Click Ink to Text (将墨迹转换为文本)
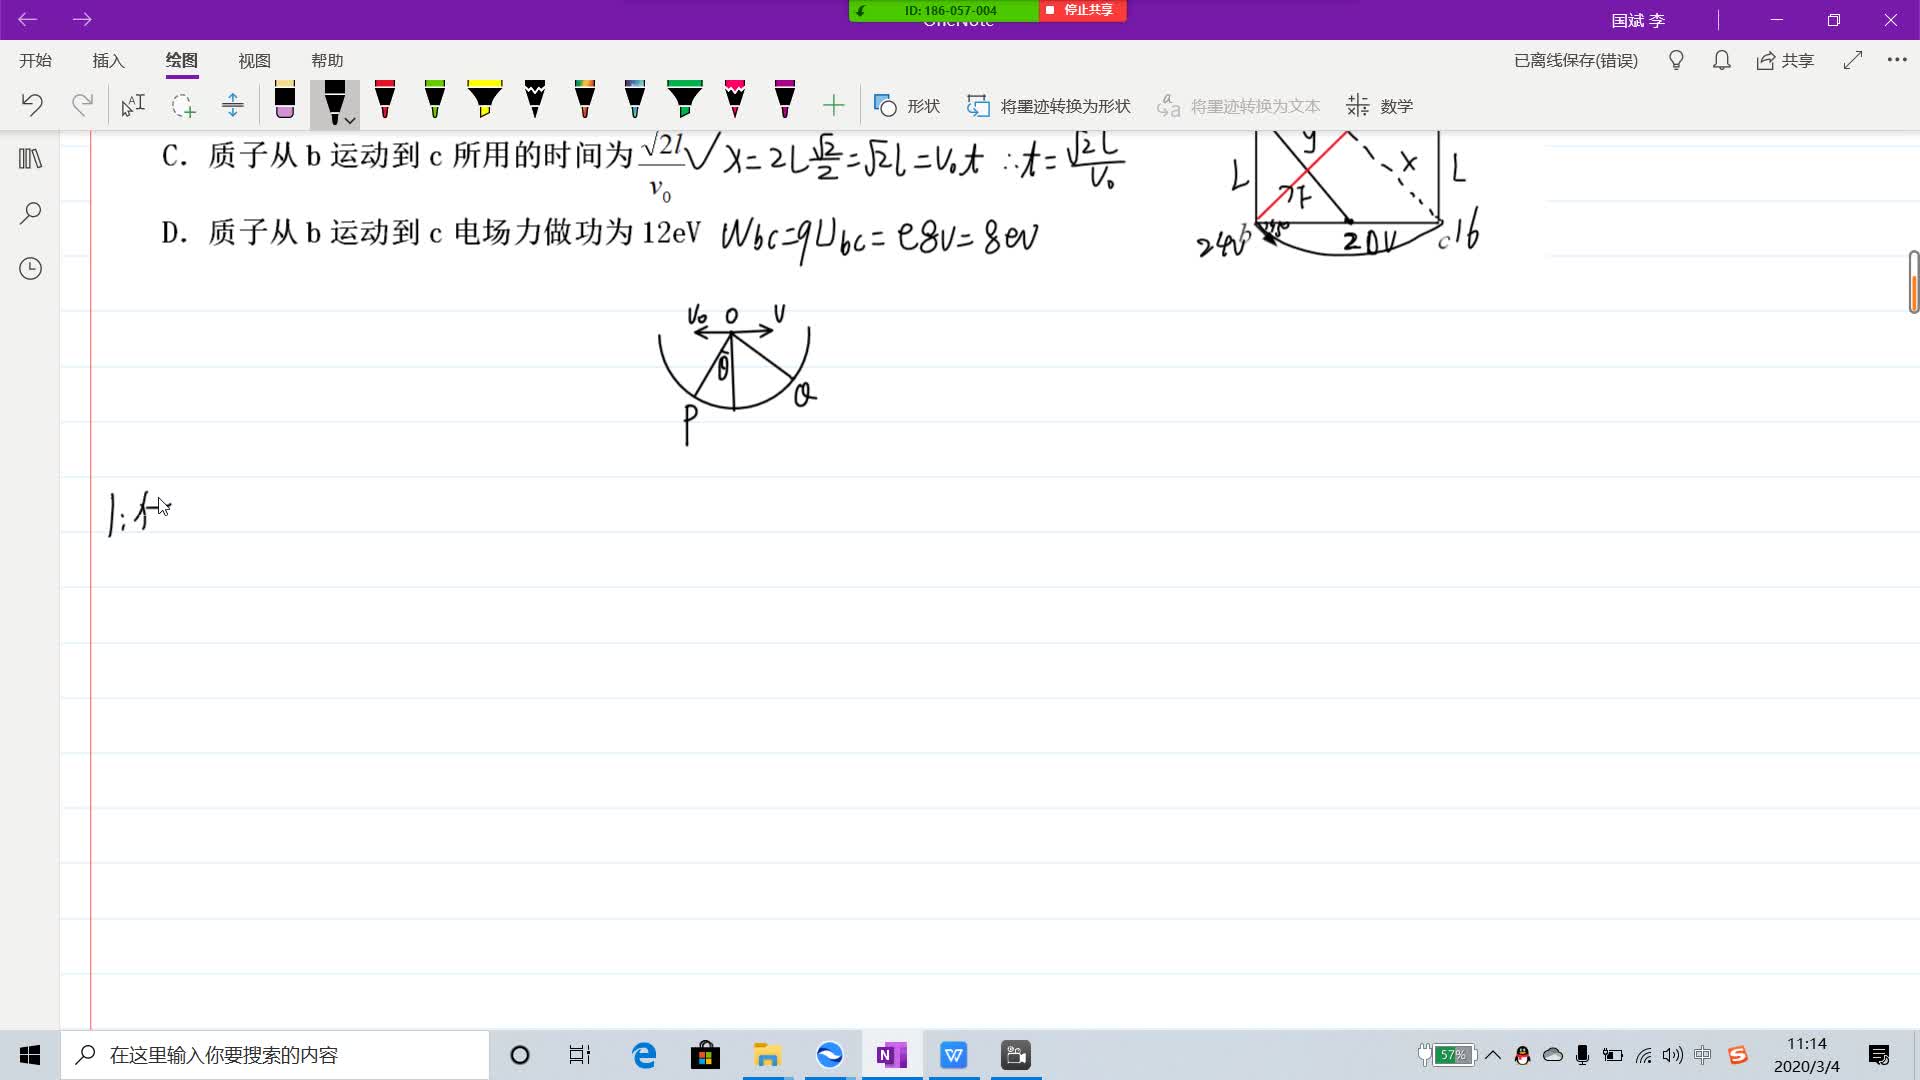Viewport: 1920px width, 1080px height. [1239, 105]
